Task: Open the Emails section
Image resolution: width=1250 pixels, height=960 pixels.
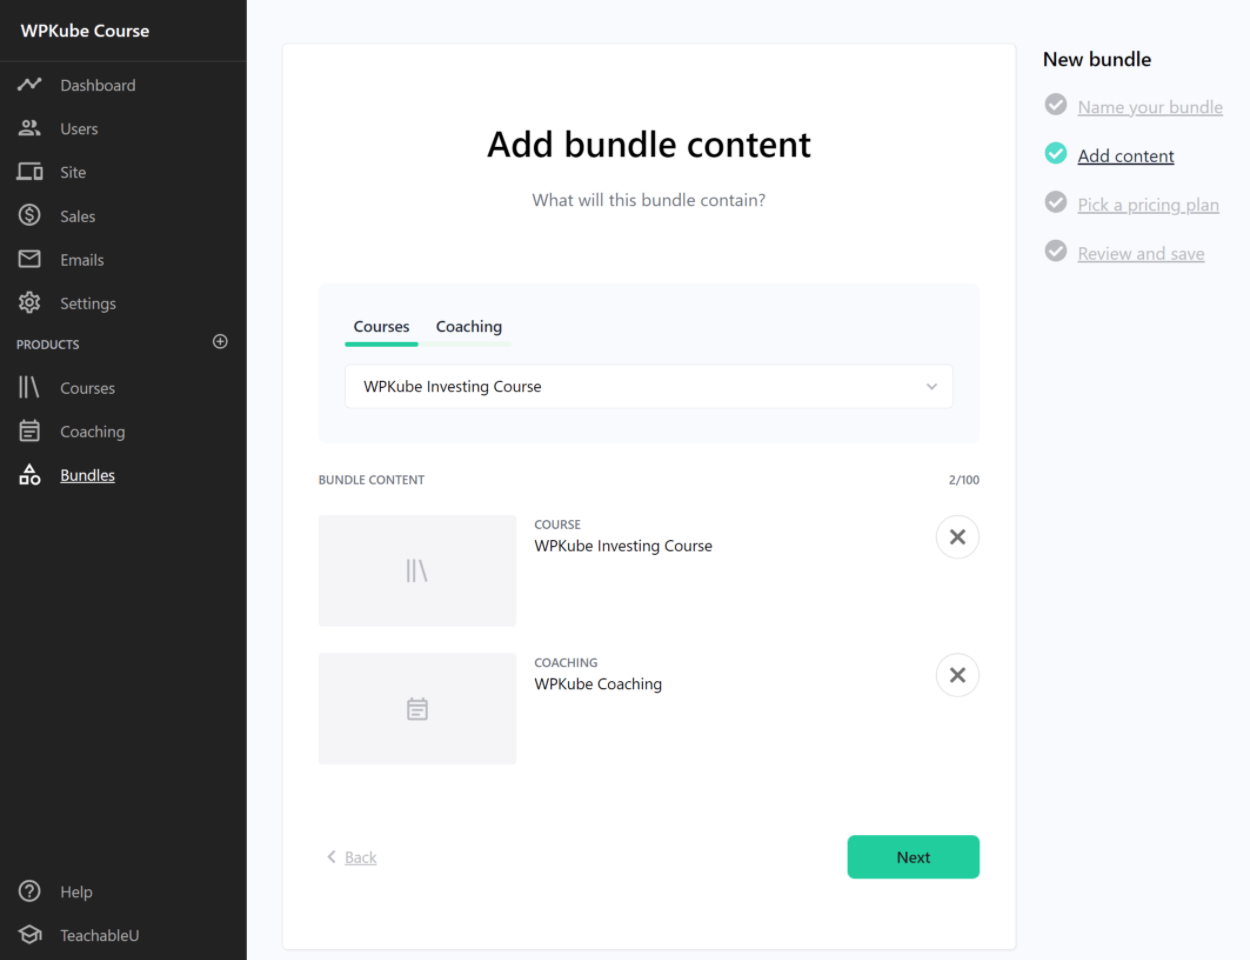Action: [x=82, y=260]
